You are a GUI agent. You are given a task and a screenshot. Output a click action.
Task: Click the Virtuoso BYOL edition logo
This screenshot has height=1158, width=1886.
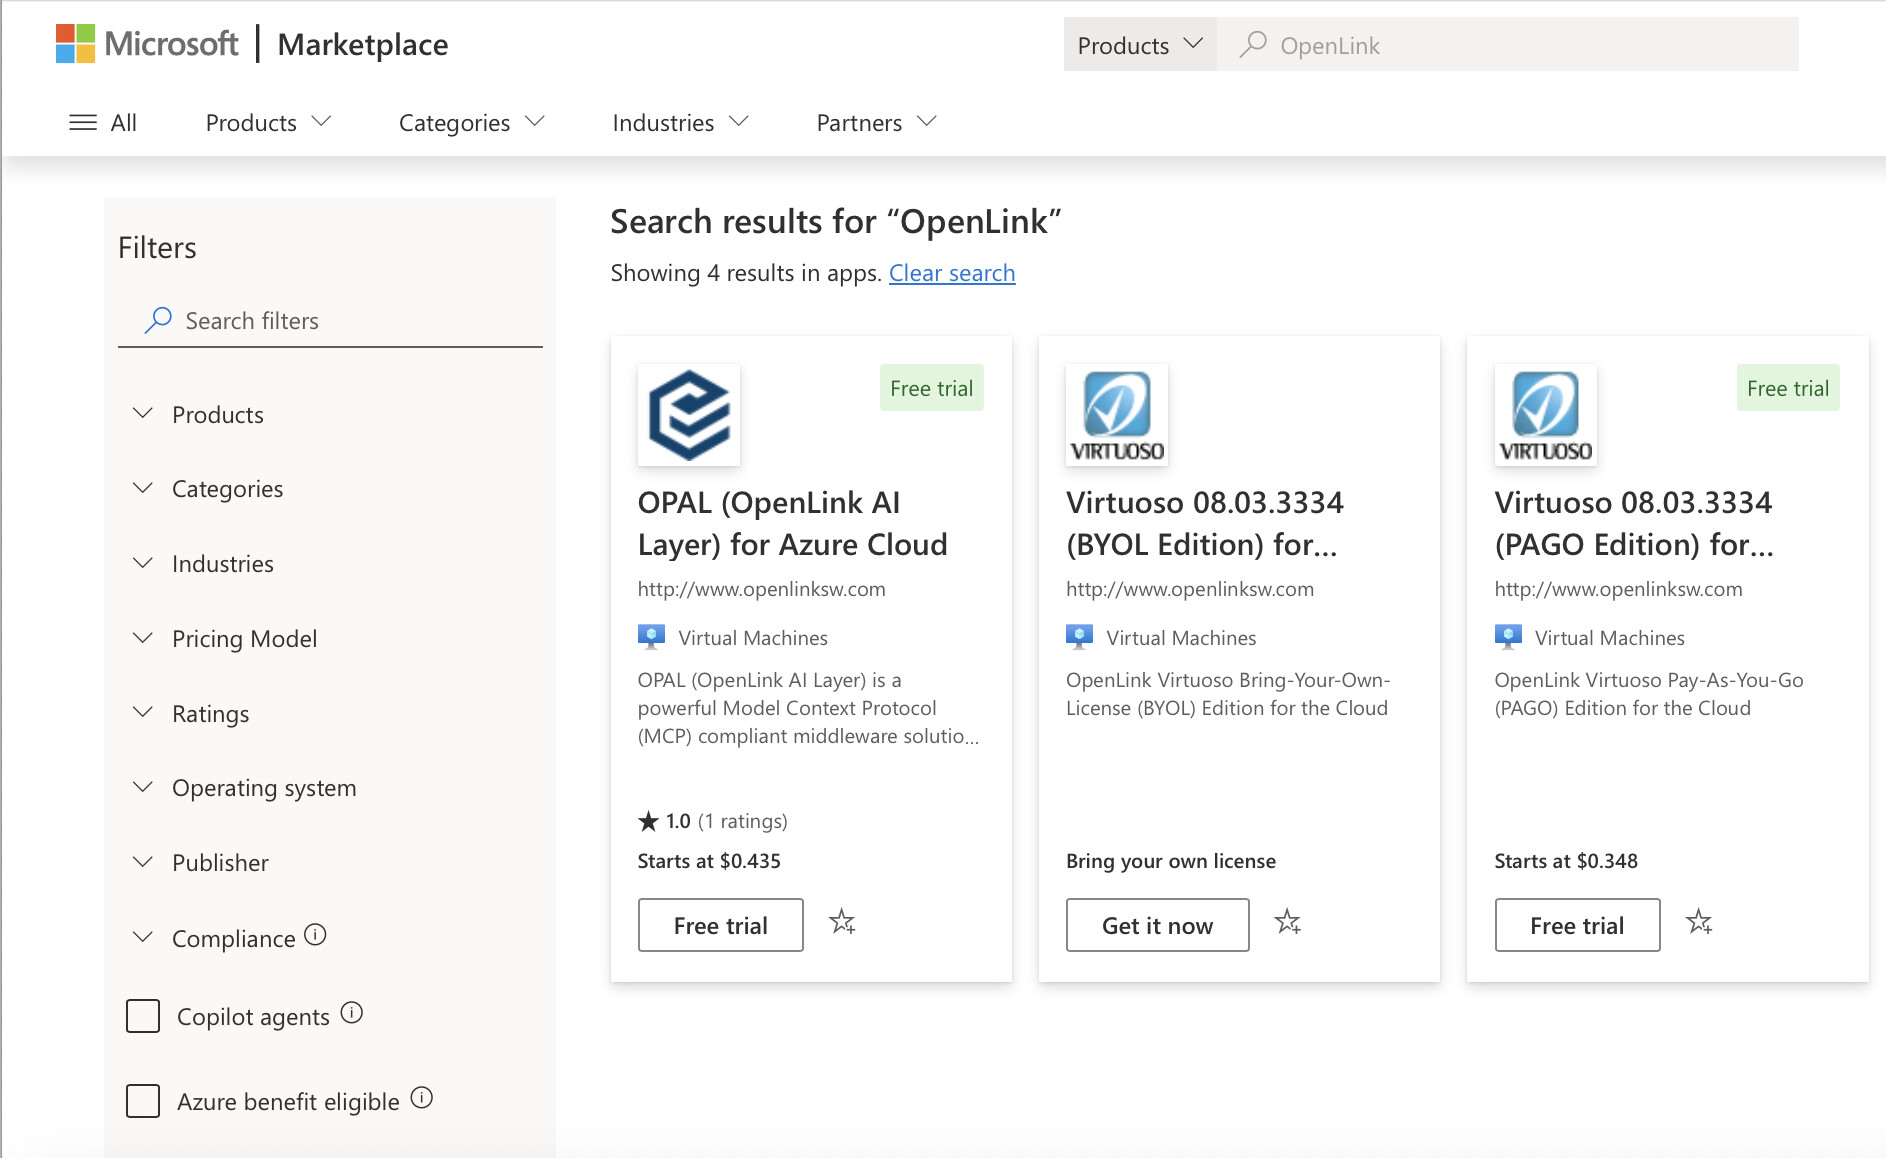pyautogui.click(x=1117, y=415)
